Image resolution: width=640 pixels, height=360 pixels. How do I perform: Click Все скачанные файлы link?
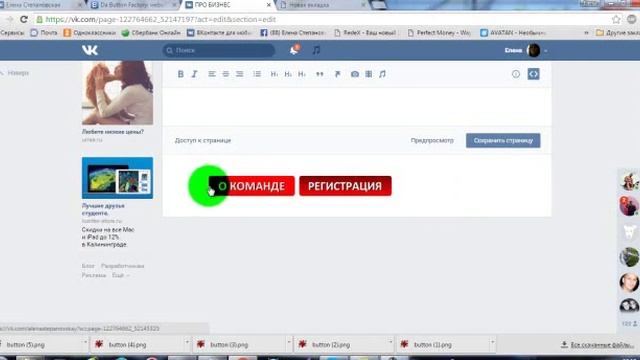click(598, 345)
